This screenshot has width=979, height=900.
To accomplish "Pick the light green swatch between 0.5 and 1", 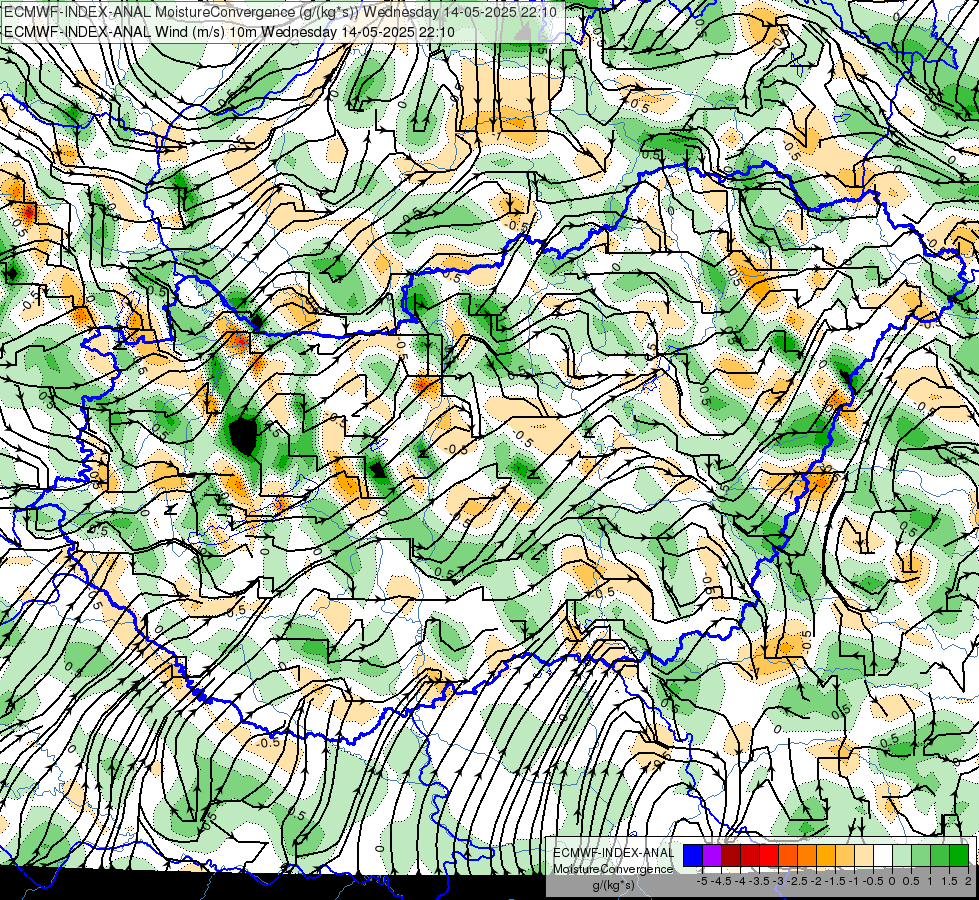I will (921, 856).
